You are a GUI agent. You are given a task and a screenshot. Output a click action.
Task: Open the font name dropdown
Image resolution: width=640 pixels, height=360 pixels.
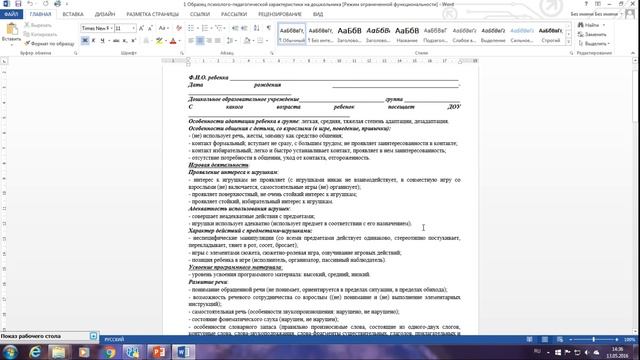110,28
